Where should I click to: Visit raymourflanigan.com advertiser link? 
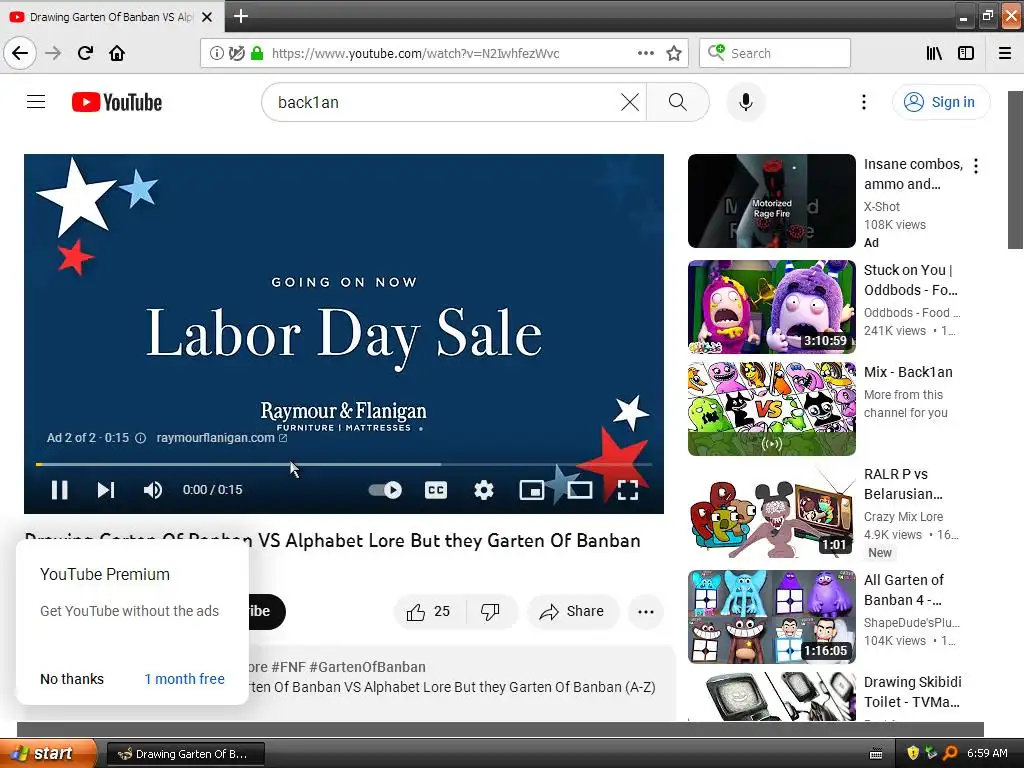click(221, 438)
